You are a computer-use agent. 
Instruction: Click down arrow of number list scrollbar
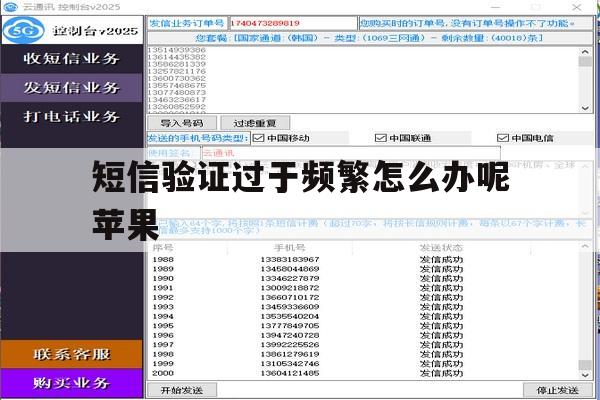pyautogui.click(x=585, y=108)
